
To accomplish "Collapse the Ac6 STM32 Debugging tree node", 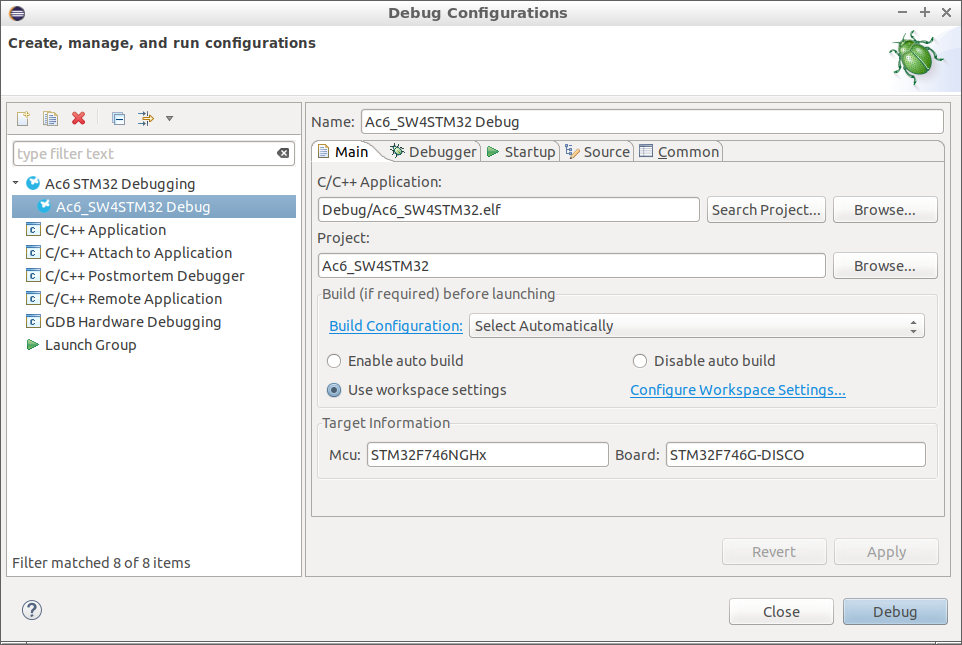I will (16, 184).
